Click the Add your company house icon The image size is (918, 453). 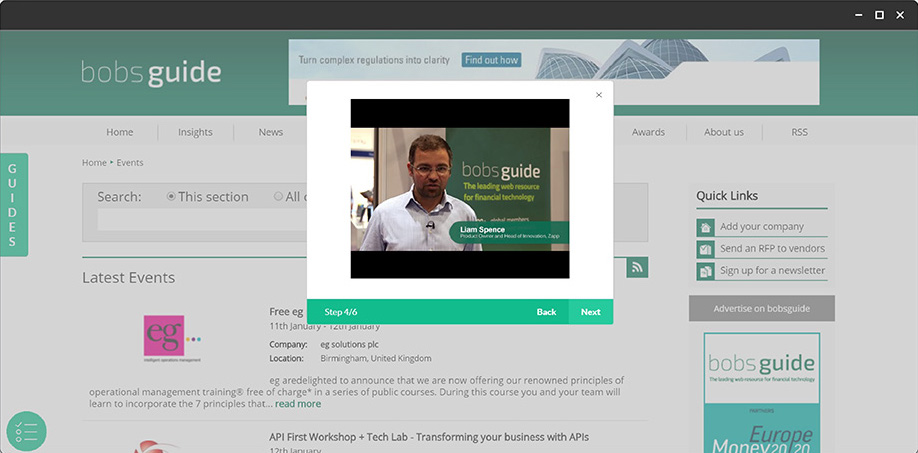[705, 228]
